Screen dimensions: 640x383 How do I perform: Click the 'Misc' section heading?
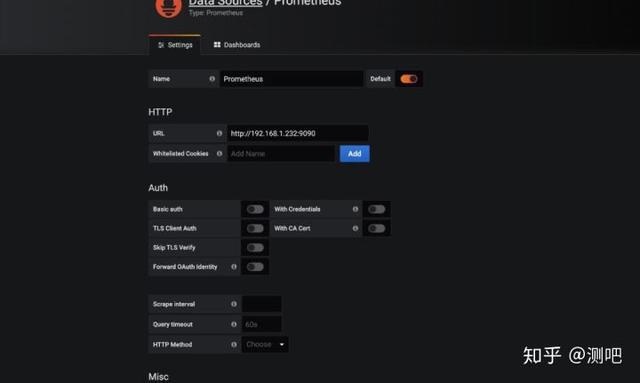(158, 376)
